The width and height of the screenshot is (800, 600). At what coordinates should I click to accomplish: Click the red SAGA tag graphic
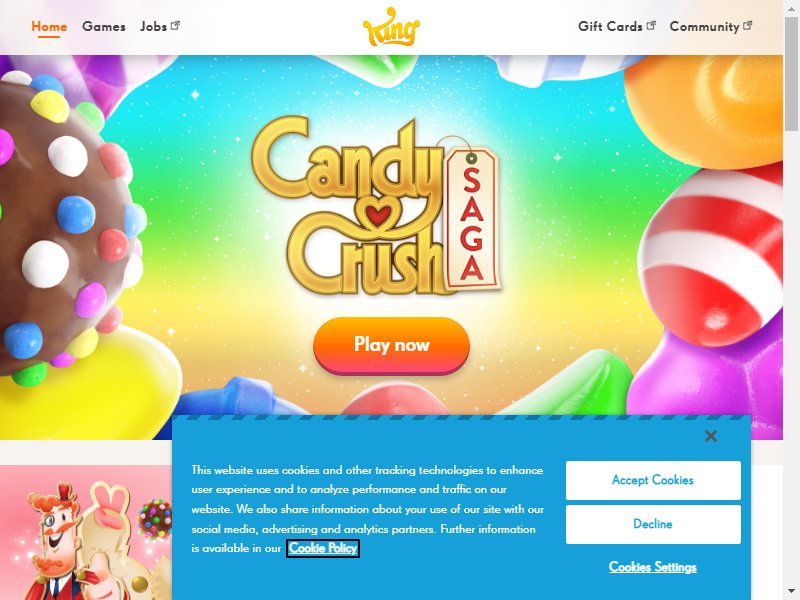472,219
